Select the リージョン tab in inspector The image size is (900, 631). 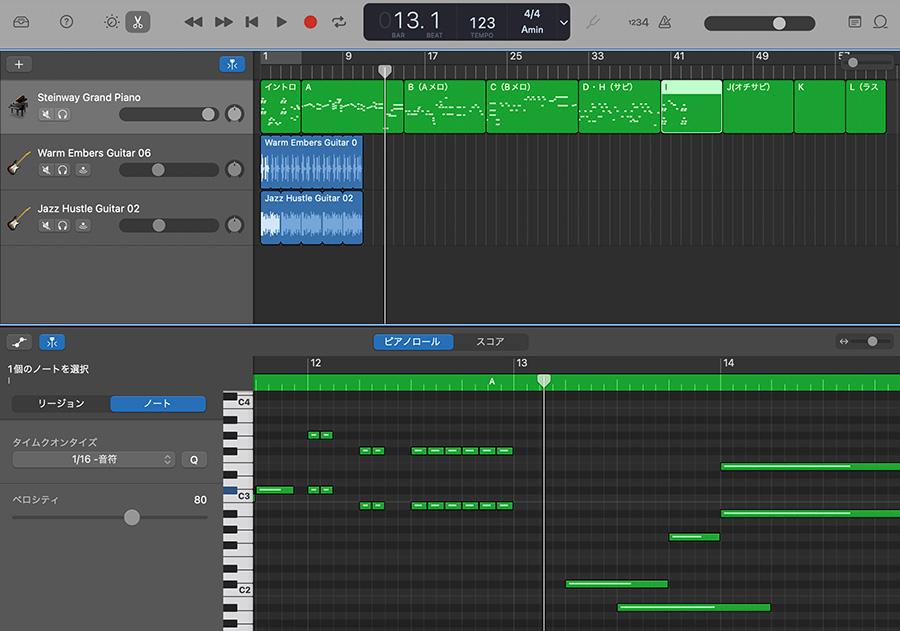pos(61,404)
